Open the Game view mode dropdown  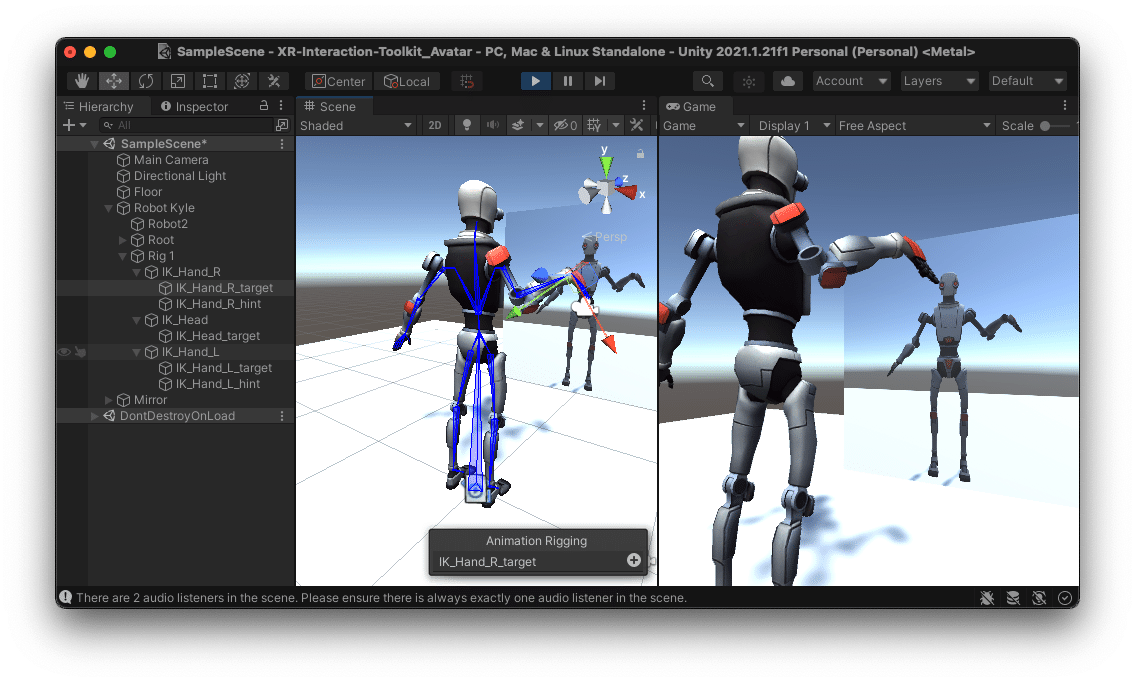704,125
